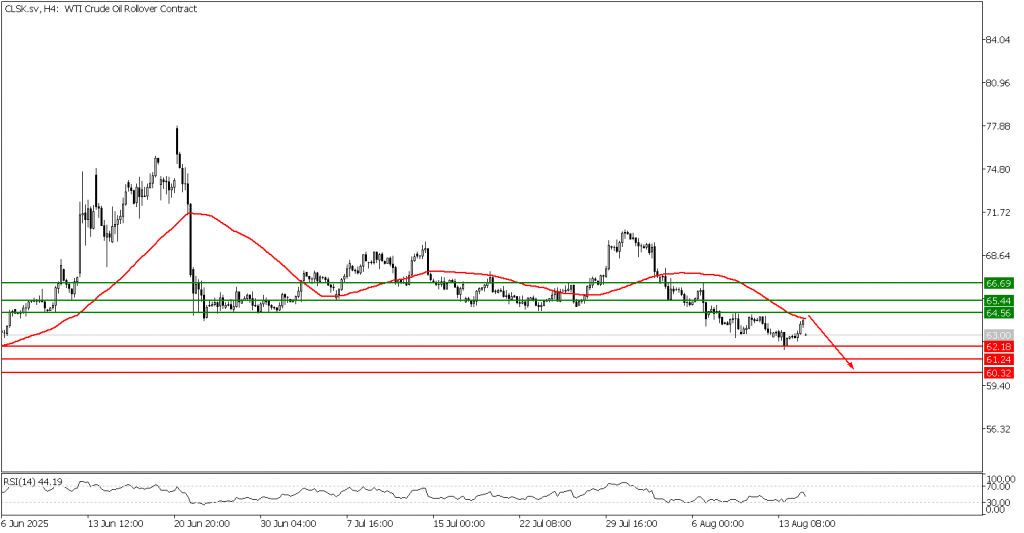Click the 74.80 price scale value
The width and height of the screenshot is (1024, 533).
coord(999,169)
